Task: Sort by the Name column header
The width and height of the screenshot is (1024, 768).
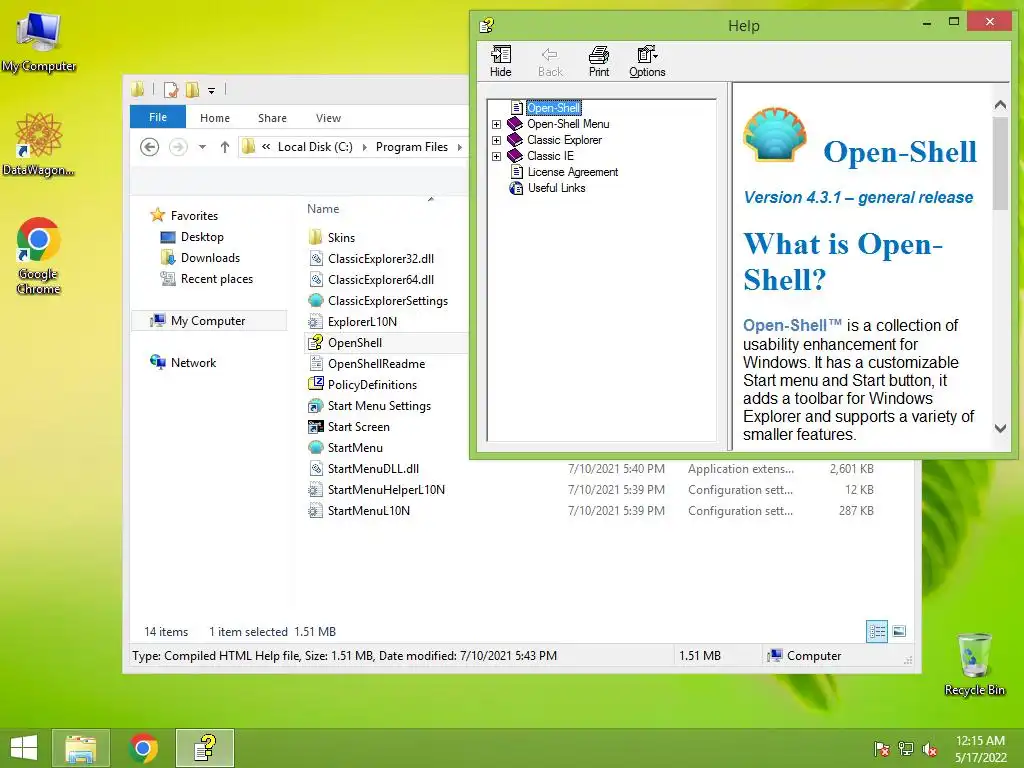Action: [x=323, y=208]
